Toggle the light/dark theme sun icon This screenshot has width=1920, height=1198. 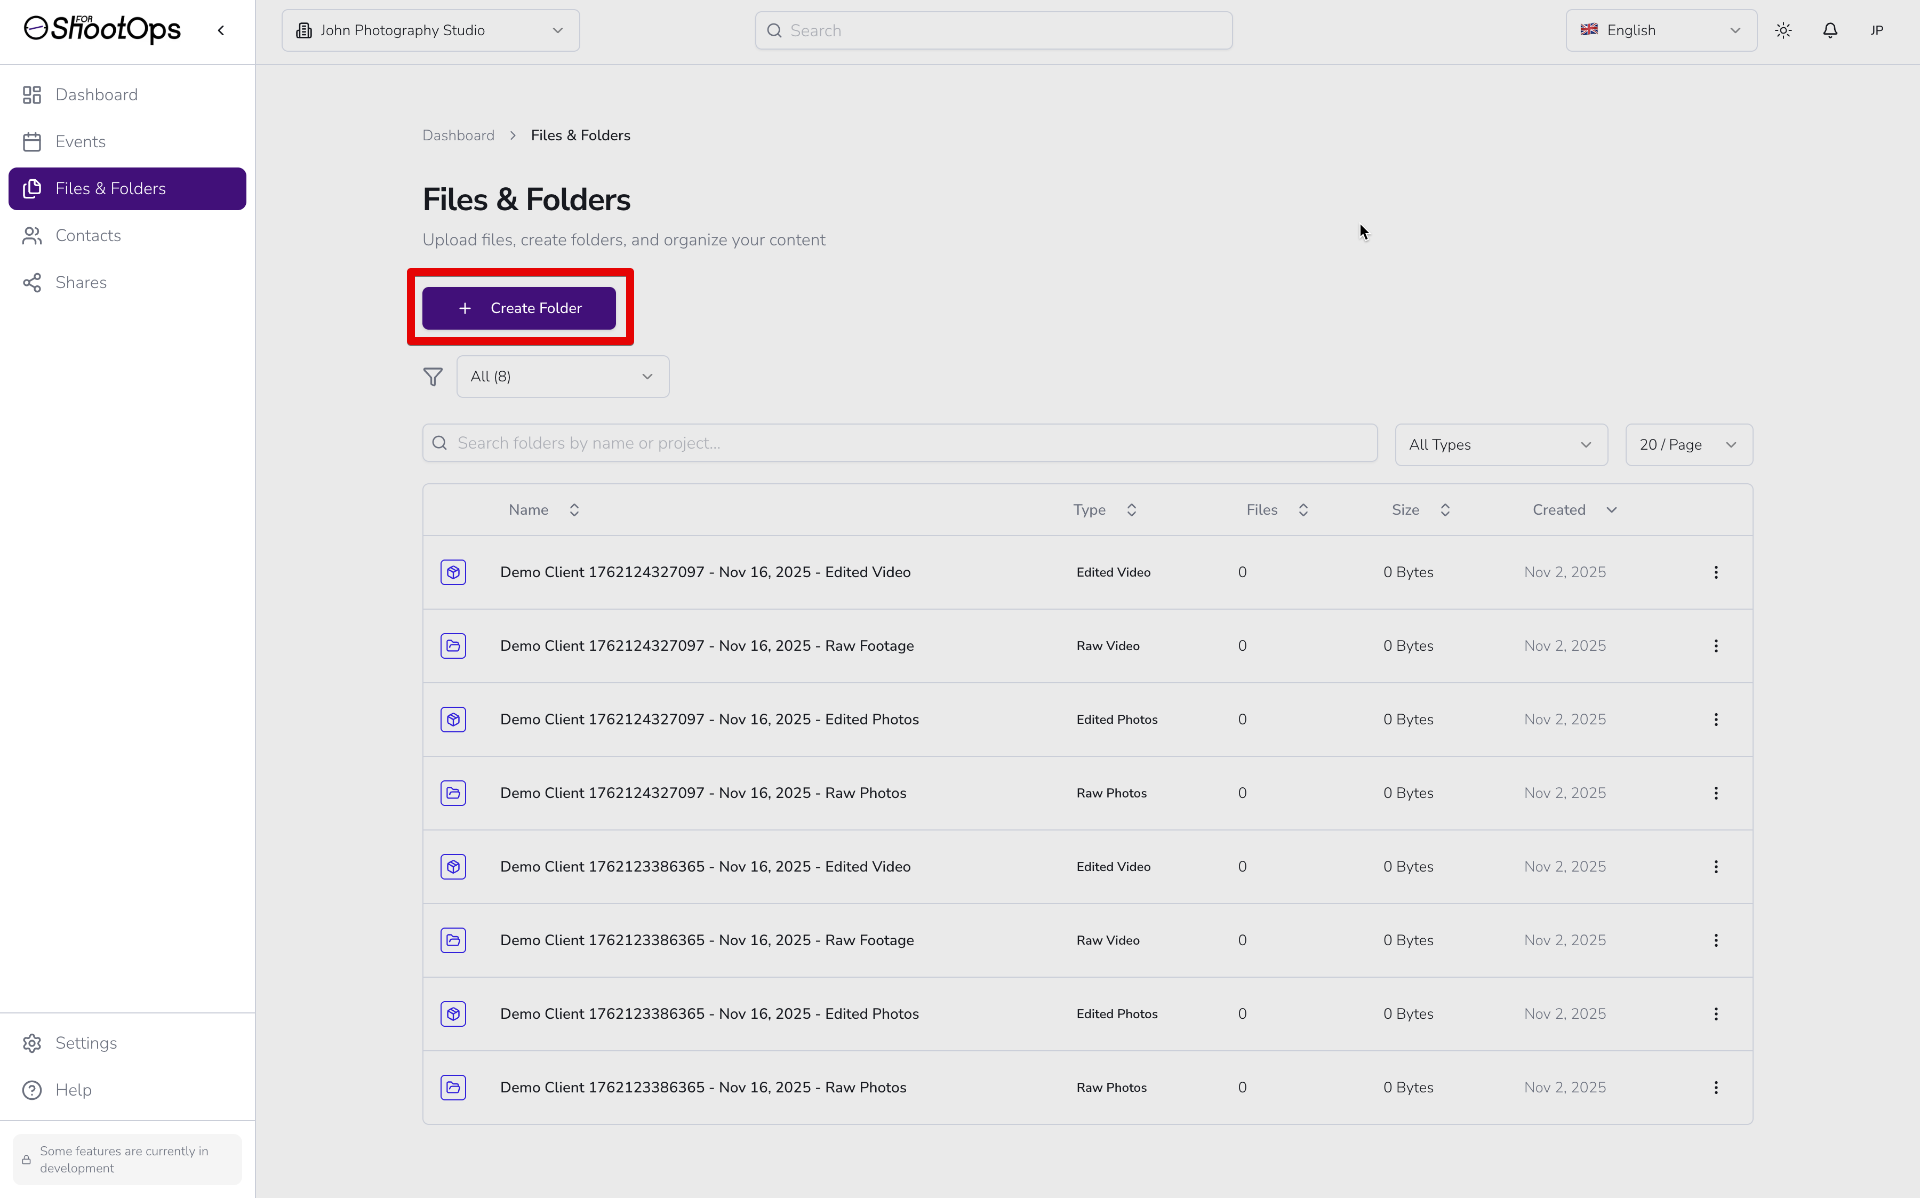(x=1783, y=30)
